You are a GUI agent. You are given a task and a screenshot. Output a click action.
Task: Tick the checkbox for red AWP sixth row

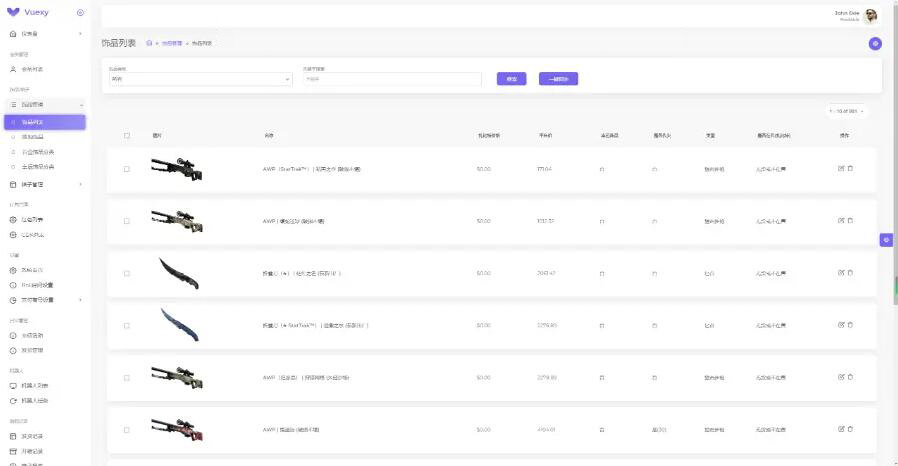(127, 430)
